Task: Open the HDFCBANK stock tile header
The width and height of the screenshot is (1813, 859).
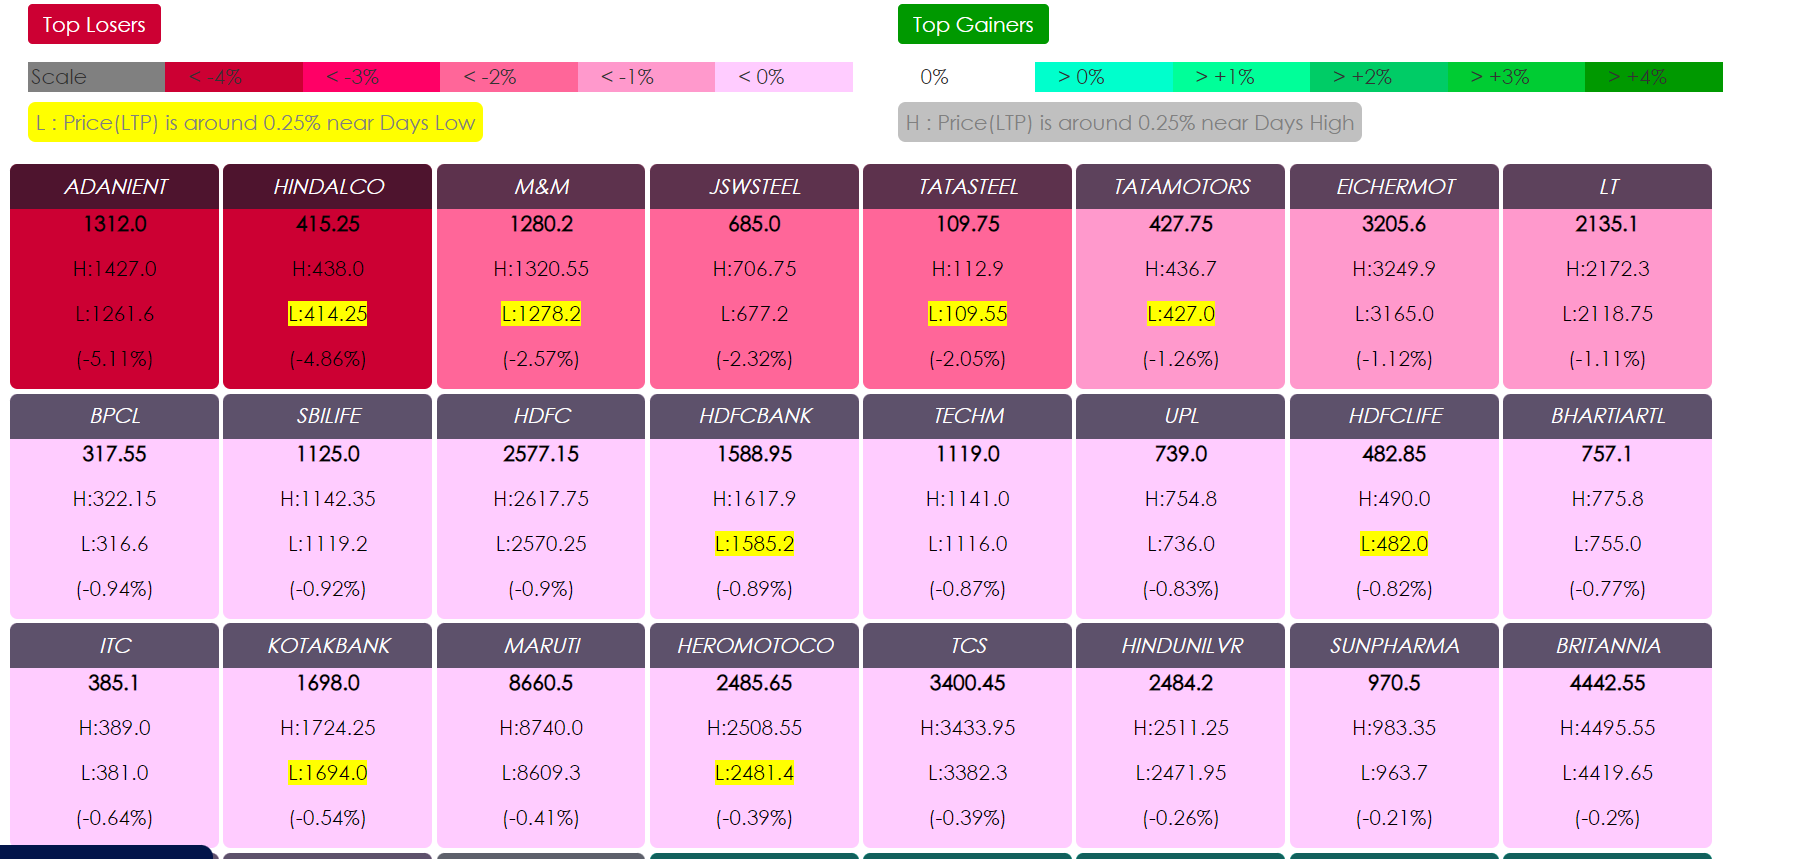Action: pos(754,416)
